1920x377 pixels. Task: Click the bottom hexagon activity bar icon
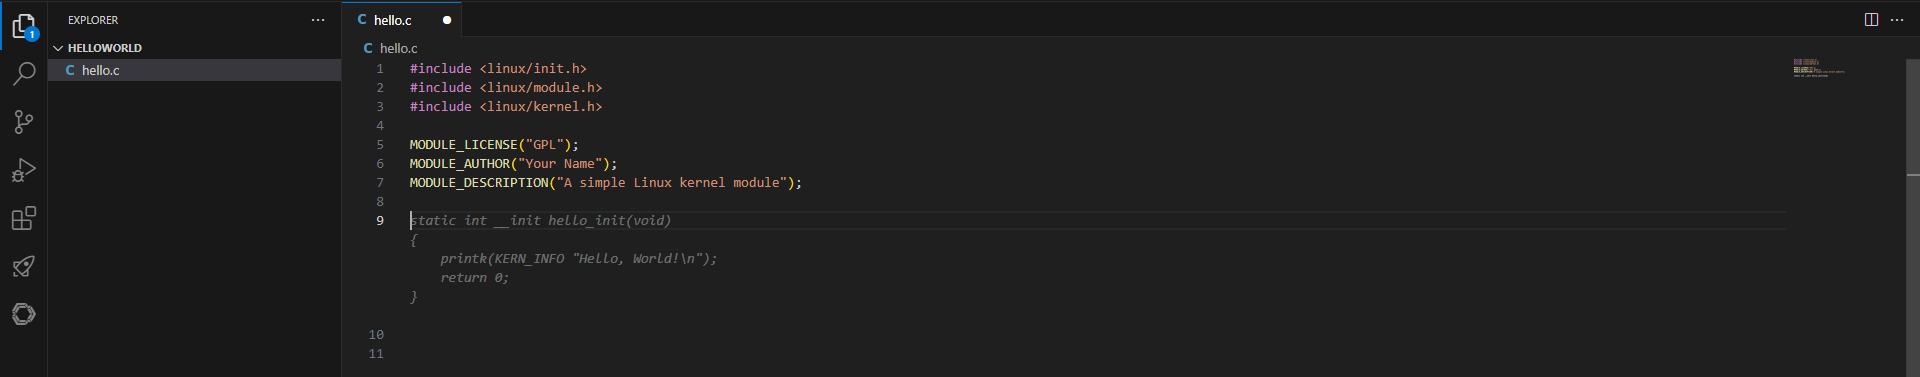[x=24, y=314]
